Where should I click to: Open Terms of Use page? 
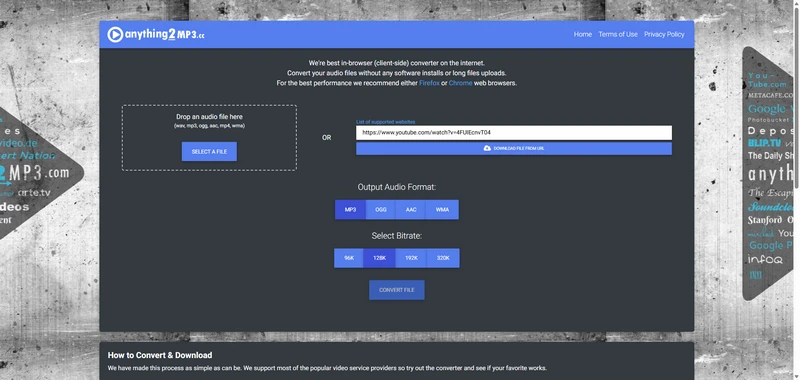[x=618, y=34]
